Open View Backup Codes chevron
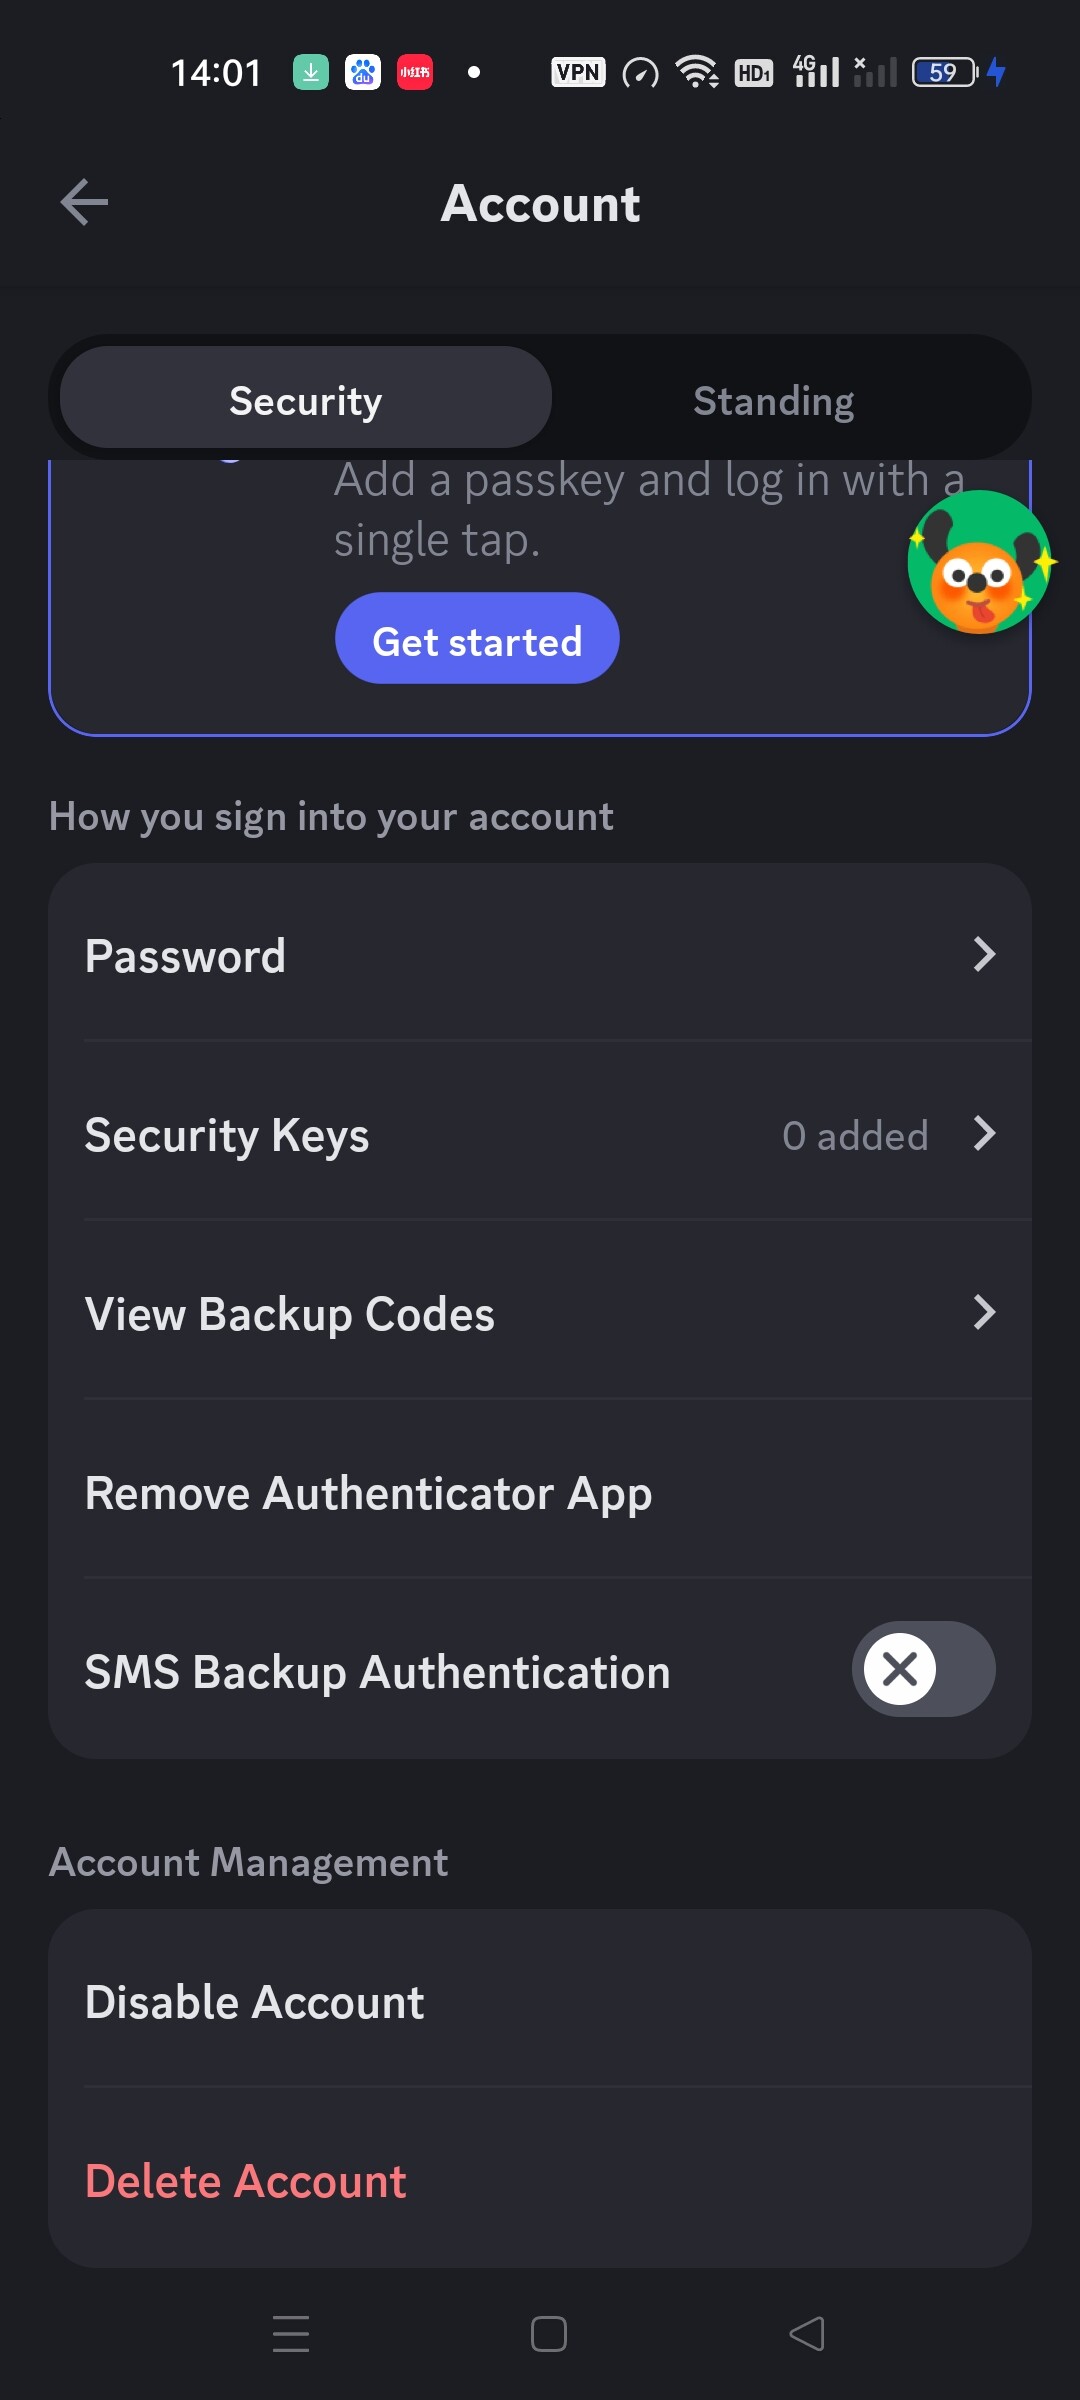The image size is (1080, 2400). coord(984,1312)
